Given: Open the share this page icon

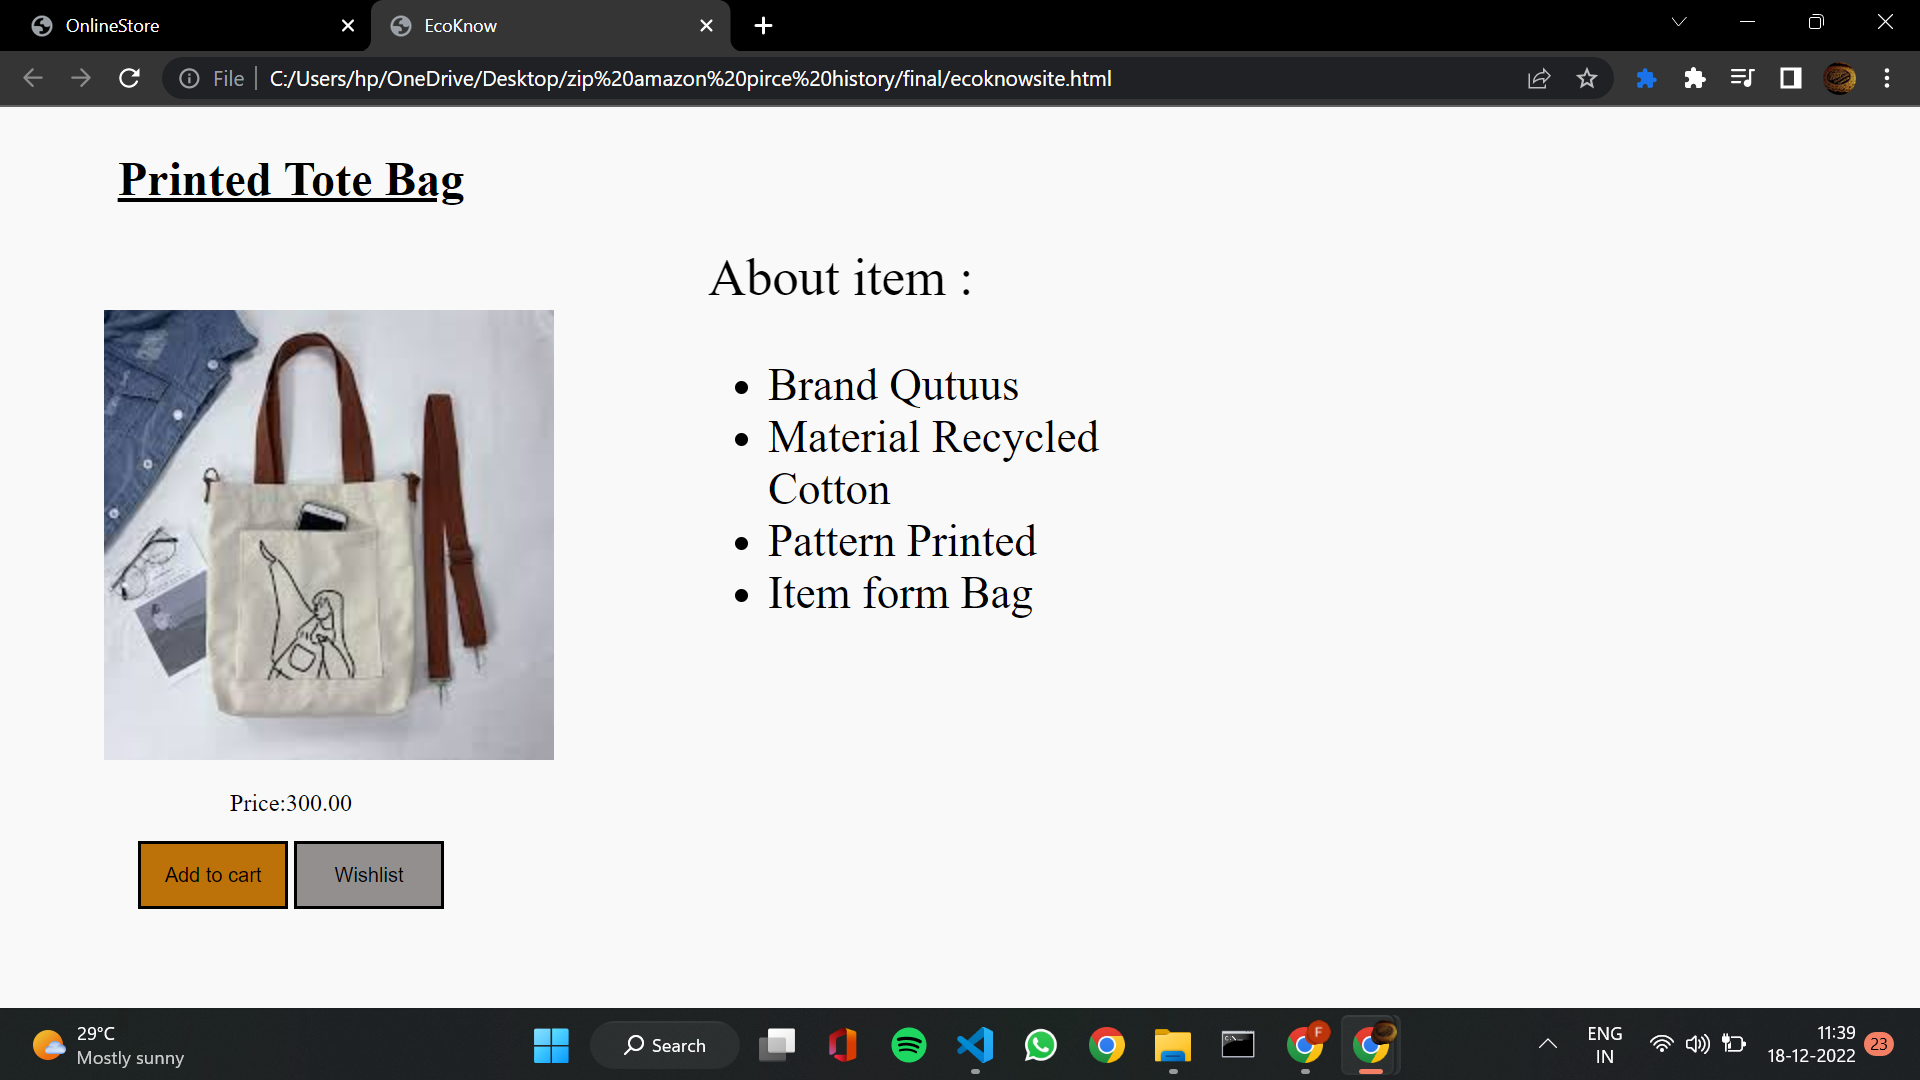Looking at the screenshot, I should click(1539, 78).
